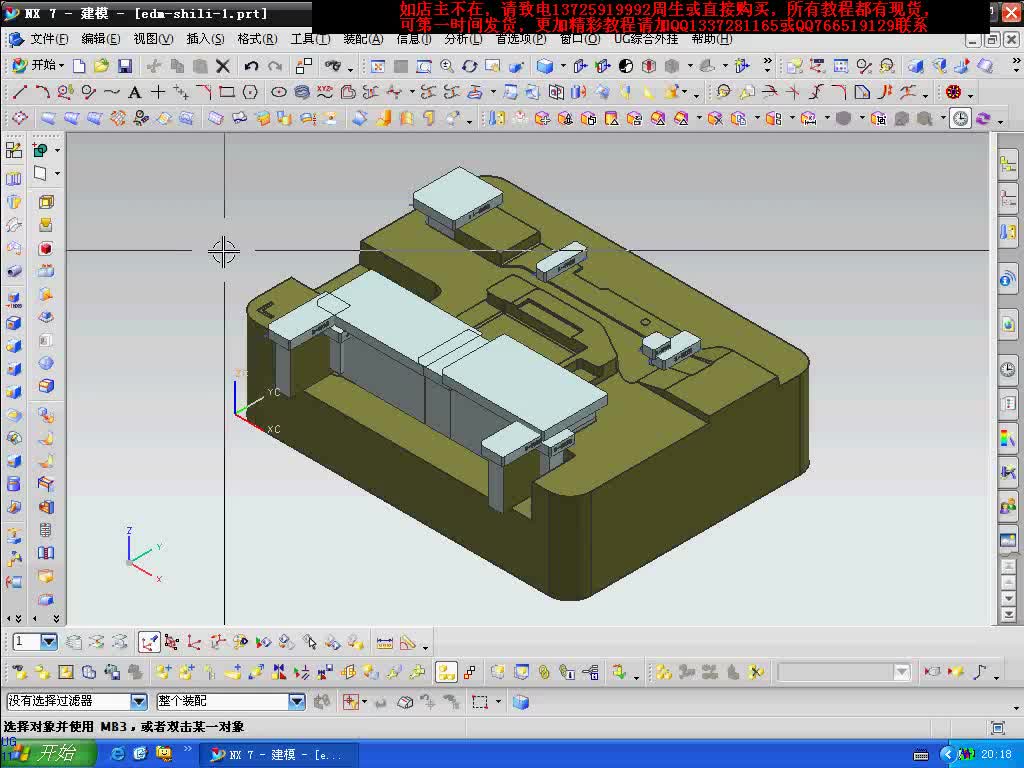1024x768 pixels.
Task: Undo the last action
Action: [251, 66]
